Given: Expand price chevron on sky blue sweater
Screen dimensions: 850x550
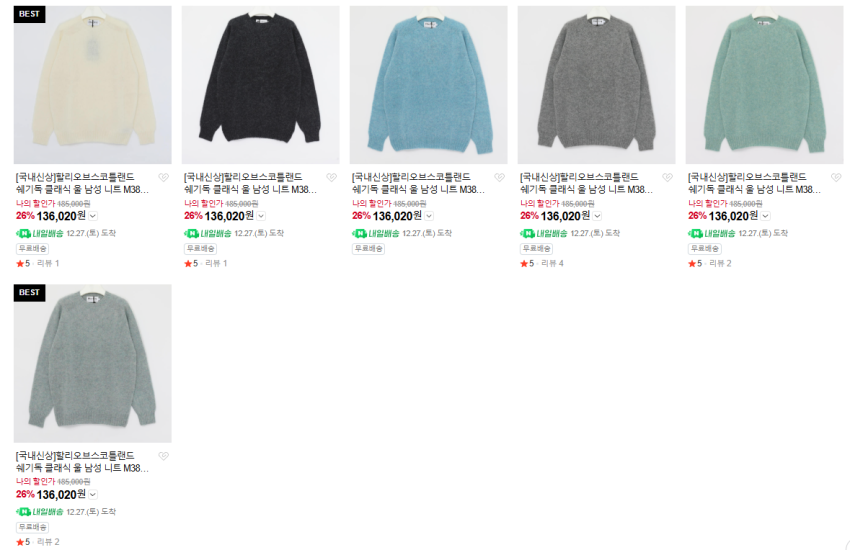Looking at the screenshot, I should [429, 216].
